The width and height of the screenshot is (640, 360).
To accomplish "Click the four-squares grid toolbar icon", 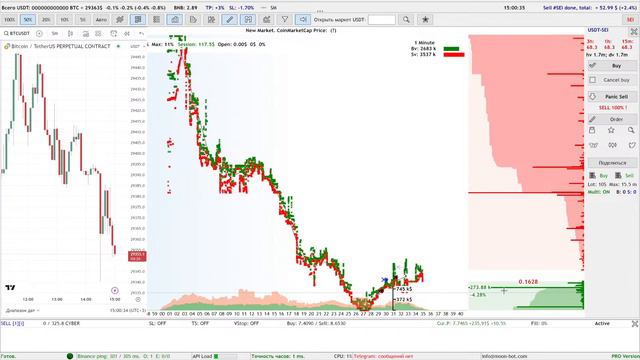I will pyautogui.click(x=211, y=20).
